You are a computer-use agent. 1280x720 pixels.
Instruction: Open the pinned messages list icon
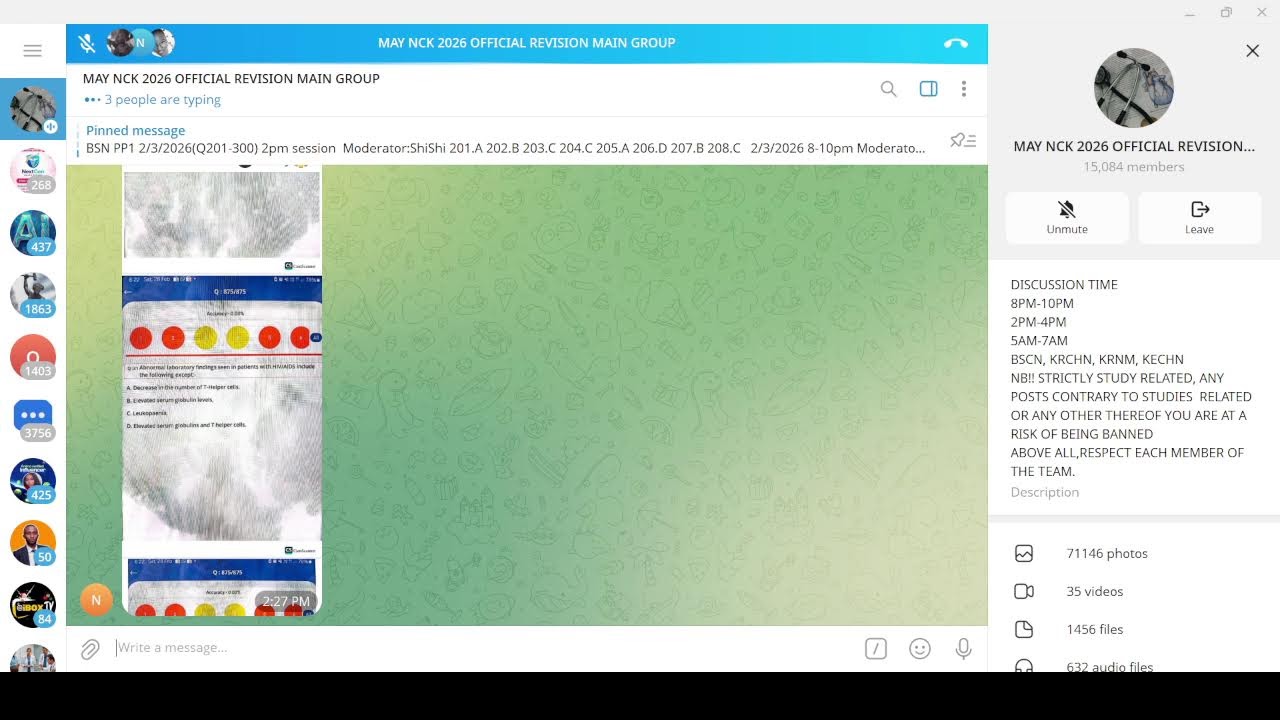(963, 140)
